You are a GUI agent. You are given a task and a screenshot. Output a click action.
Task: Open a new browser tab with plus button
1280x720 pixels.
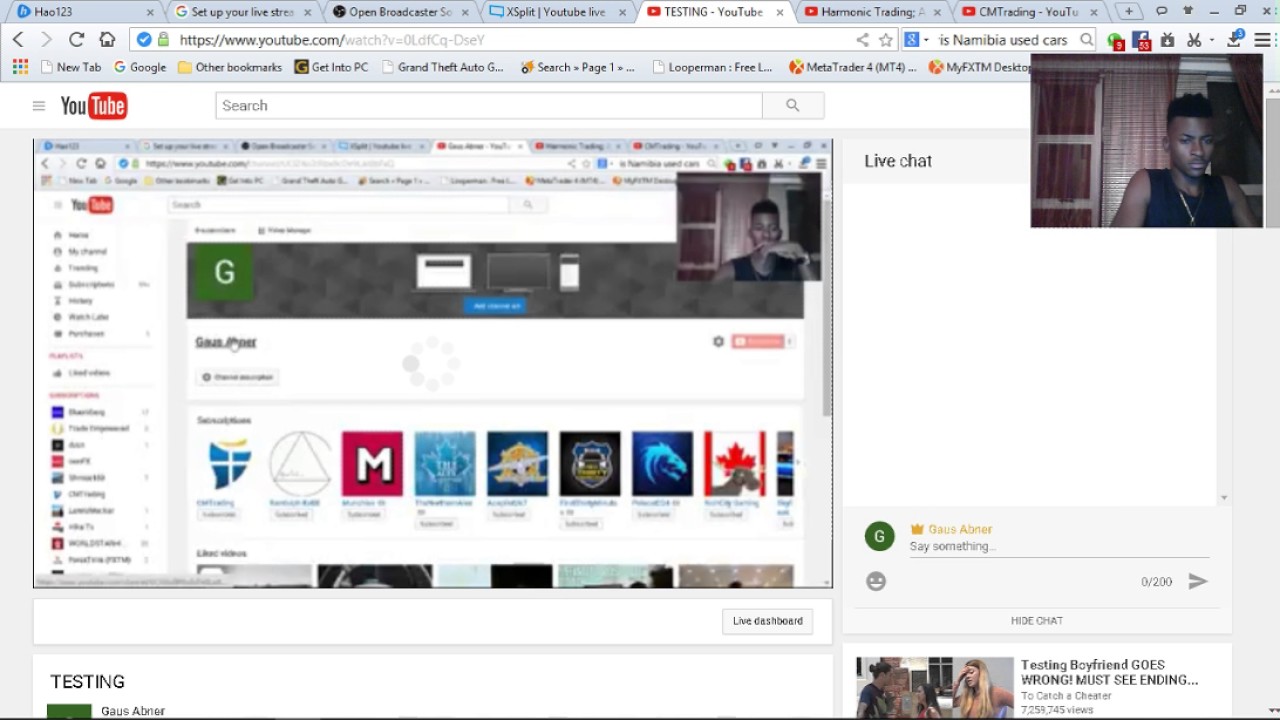[1128, 12]
